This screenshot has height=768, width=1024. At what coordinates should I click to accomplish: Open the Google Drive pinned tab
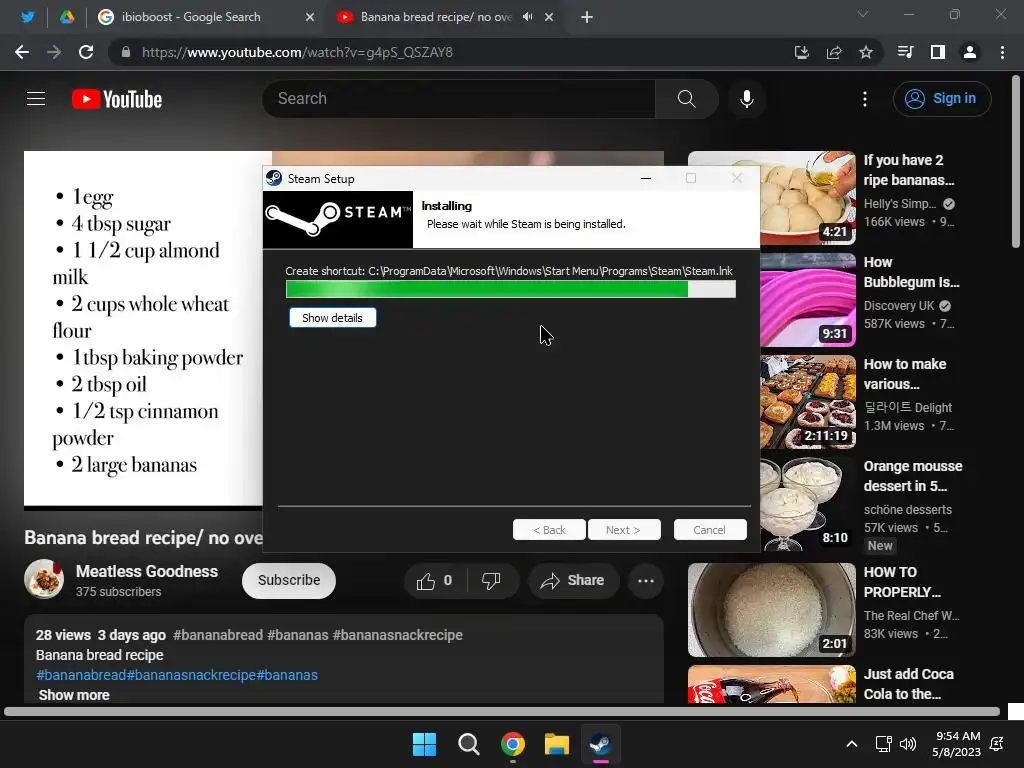pos(67,17)
